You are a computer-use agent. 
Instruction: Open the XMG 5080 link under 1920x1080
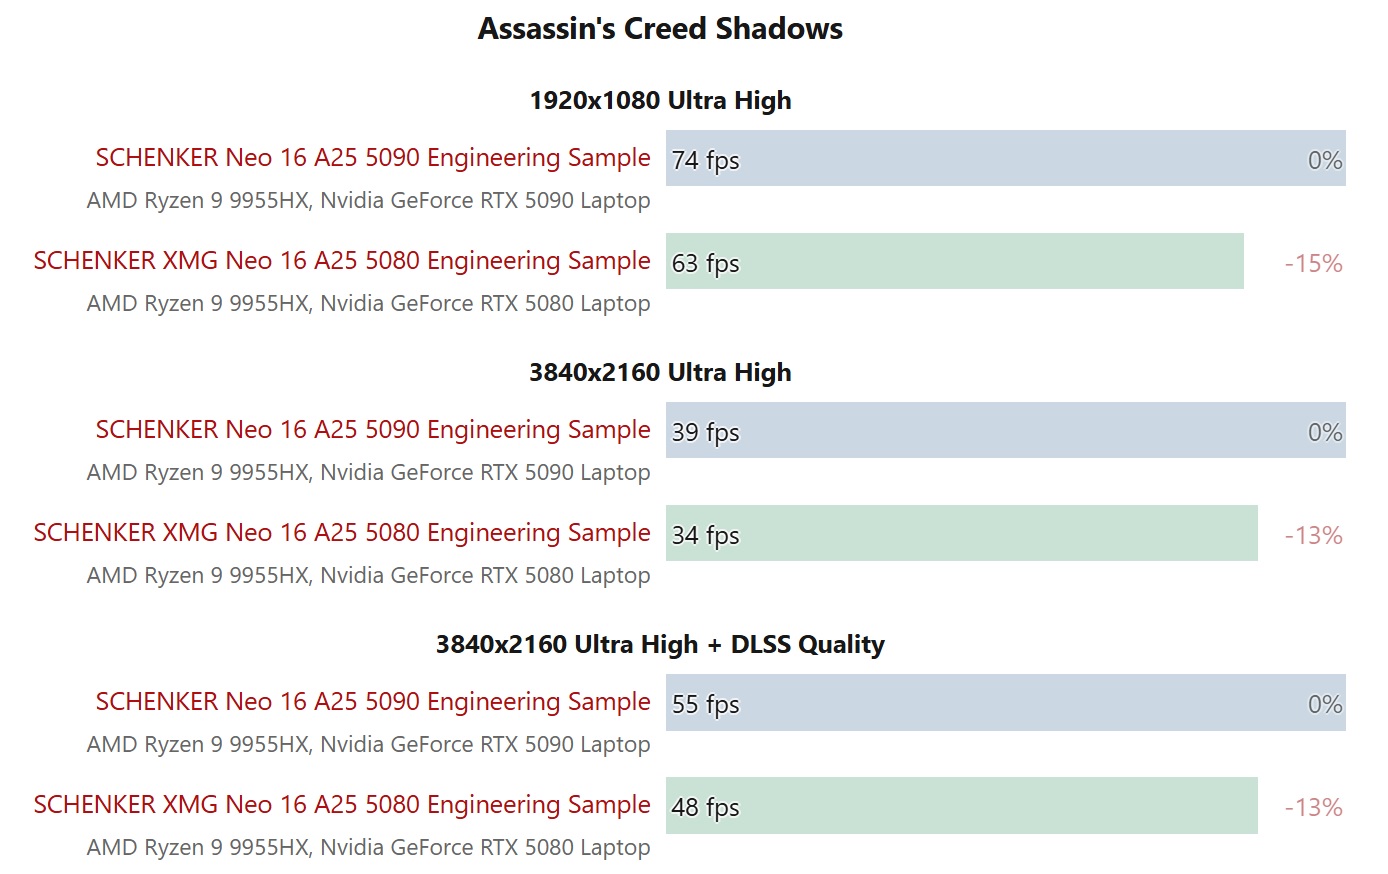point(341,261)
